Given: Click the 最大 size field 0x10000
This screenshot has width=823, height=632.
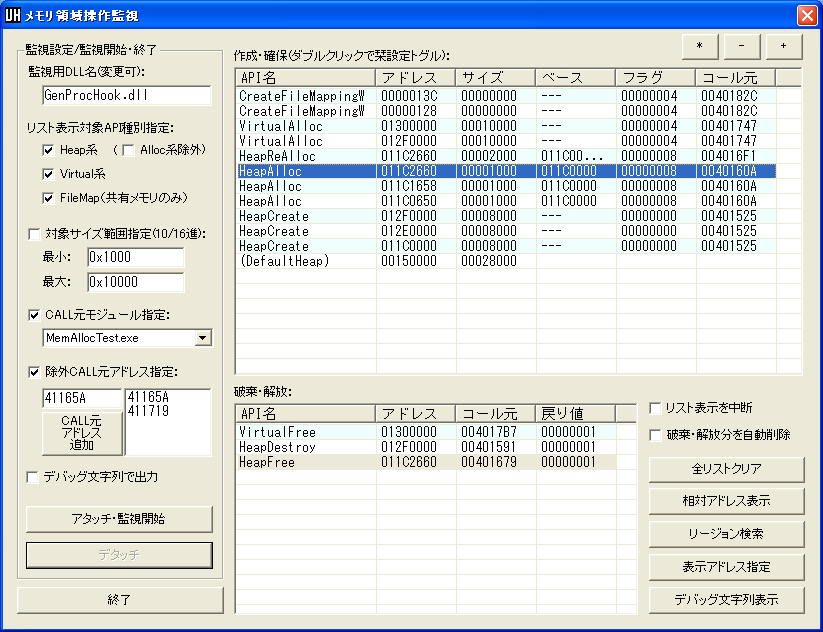Looking at the screenshot, I should point(136,282).
